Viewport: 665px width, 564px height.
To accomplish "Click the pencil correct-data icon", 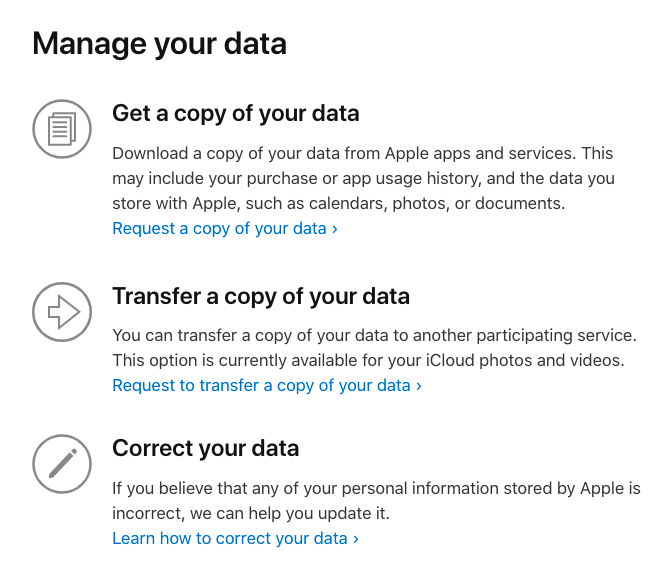I will point(62,464).
